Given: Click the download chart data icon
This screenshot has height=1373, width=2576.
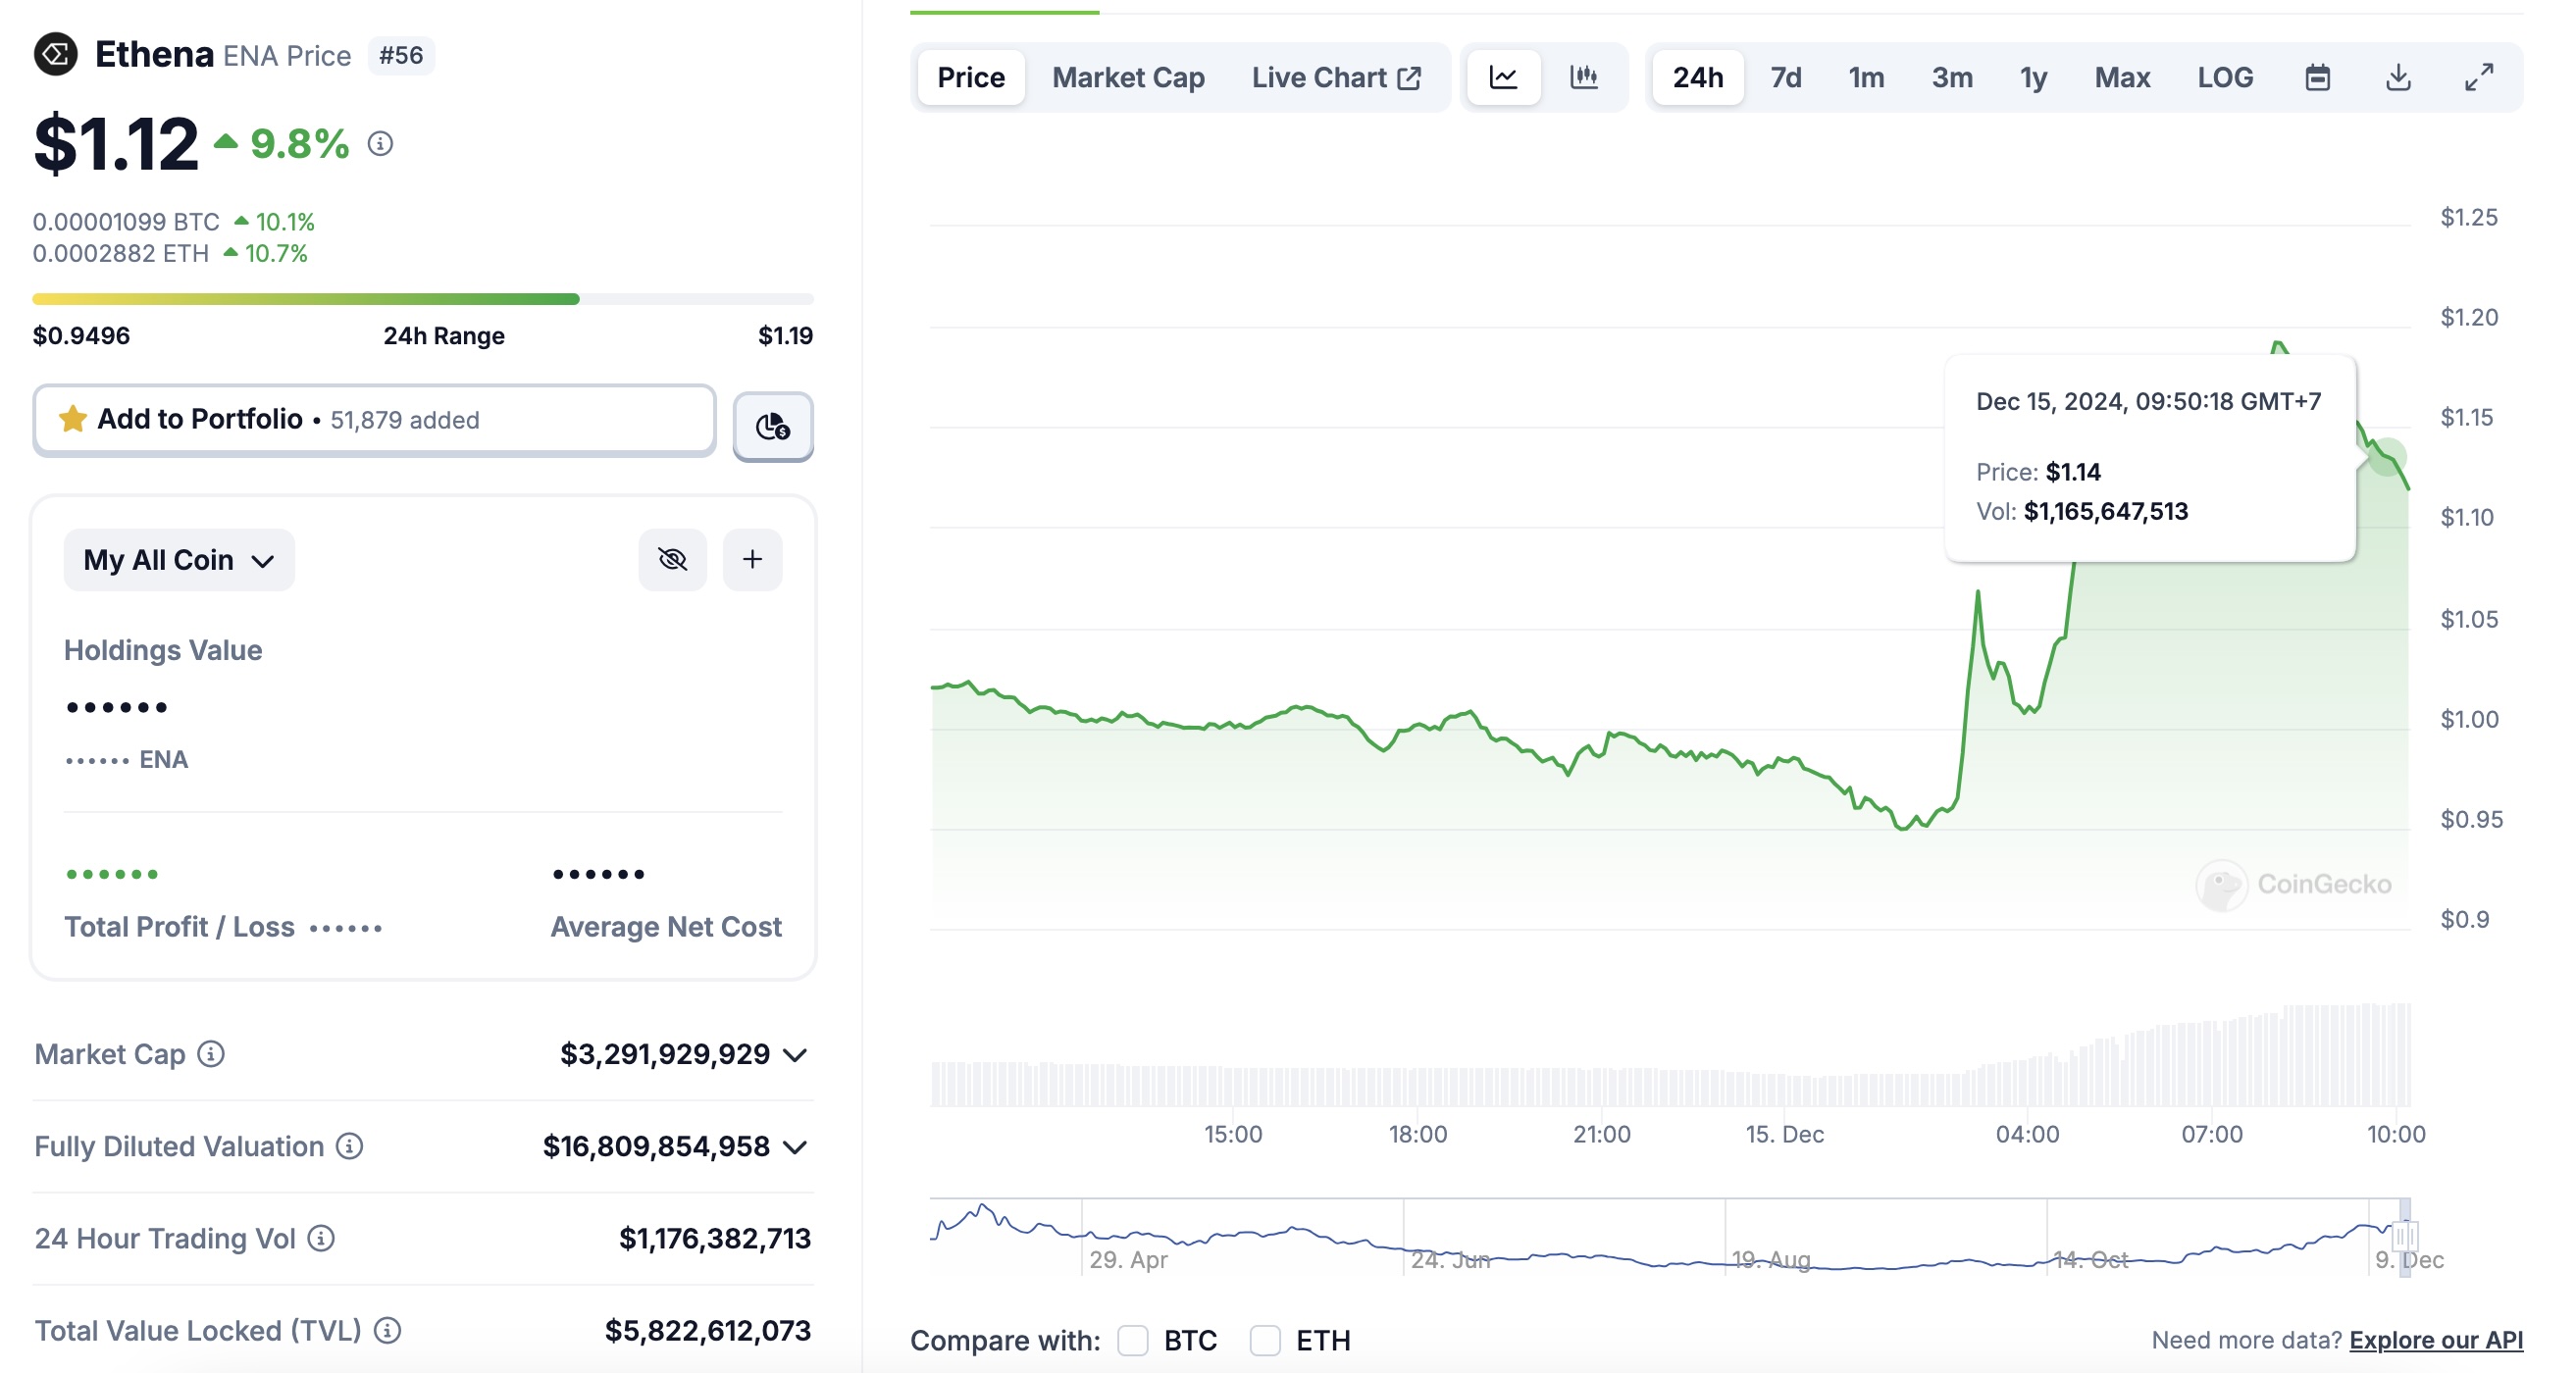Looking at the screenshot, I should pyautogui.click(x=2398, y=77).
